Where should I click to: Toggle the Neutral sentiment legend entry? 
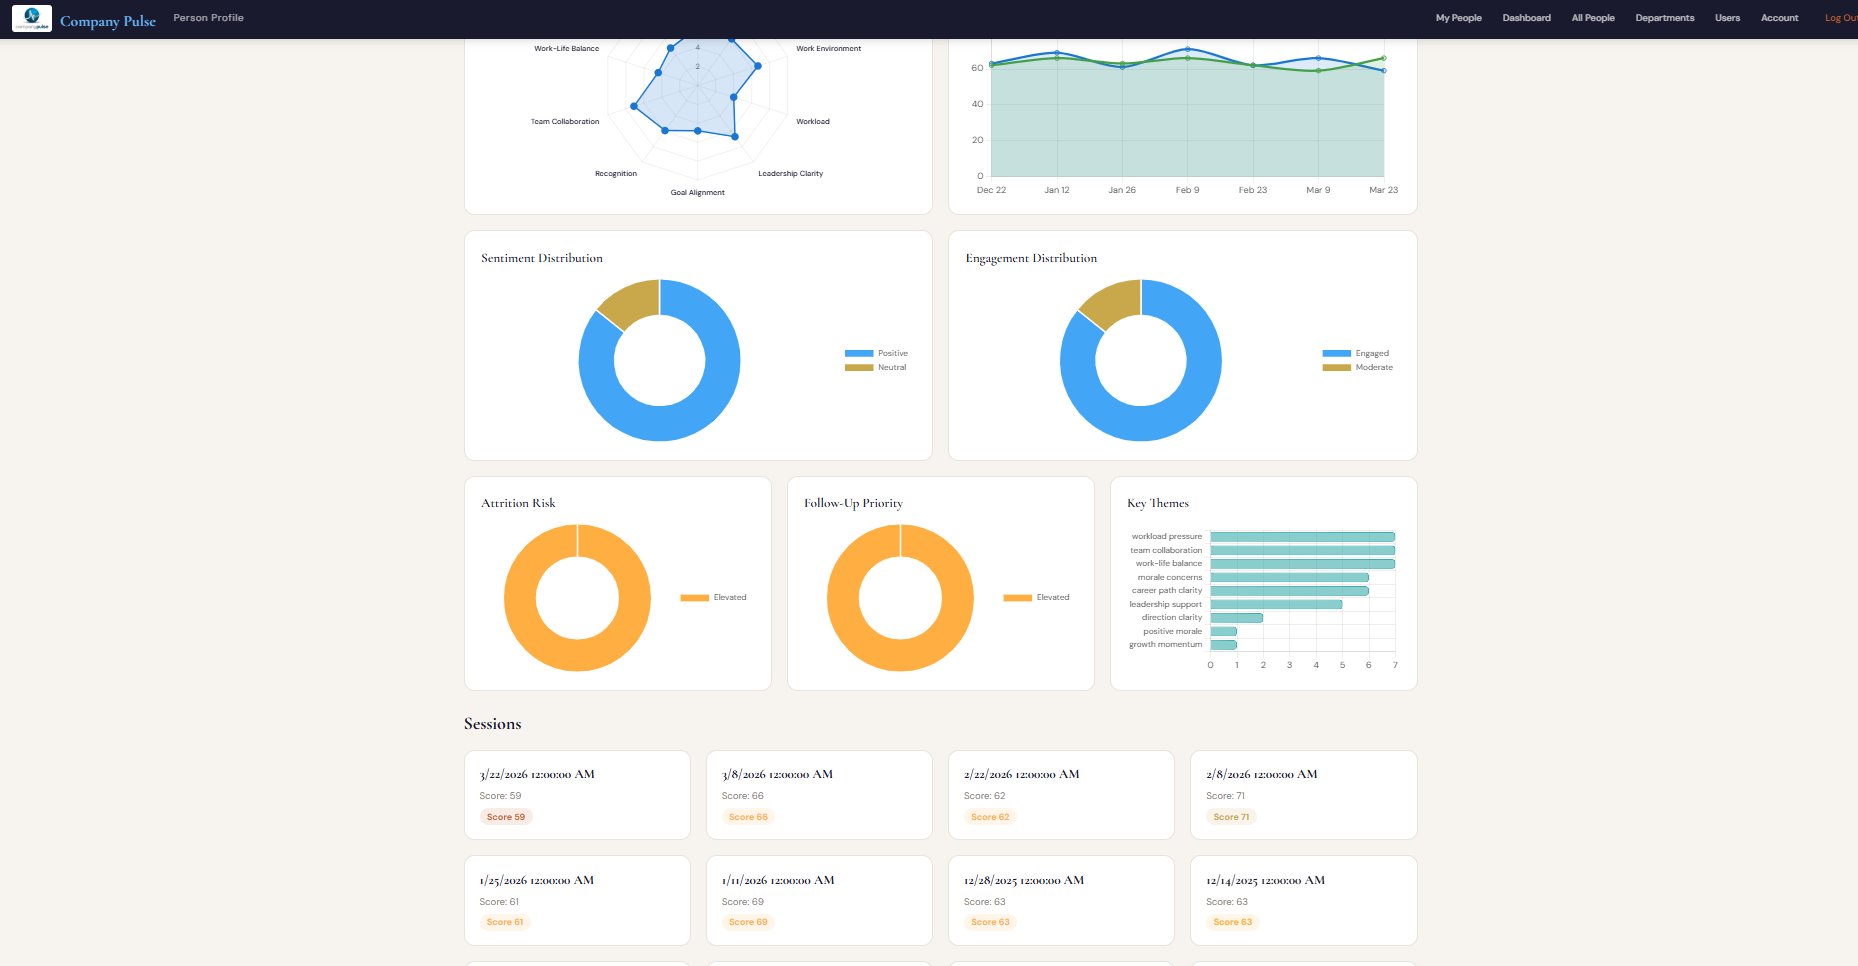tap(877, 367)
